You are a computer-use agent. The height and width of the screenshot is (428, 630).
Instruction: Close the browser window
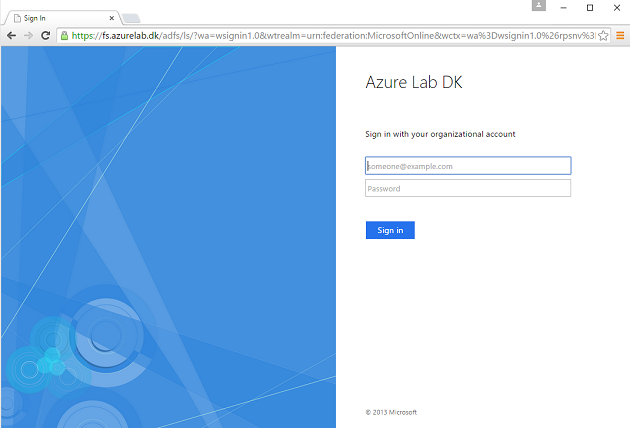pyautogui.click(x=617, y=8)
